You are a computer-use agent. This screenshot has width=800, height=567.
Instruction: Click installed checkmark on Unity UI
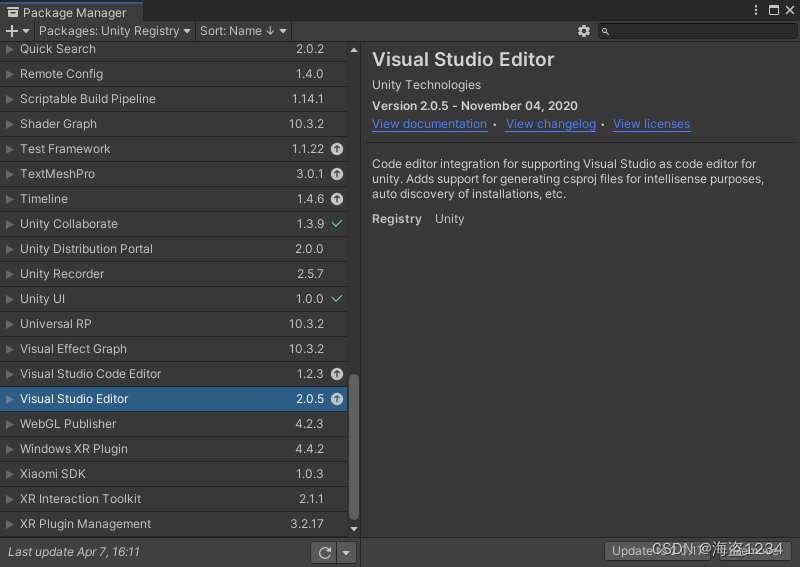[x=337, y=299]
